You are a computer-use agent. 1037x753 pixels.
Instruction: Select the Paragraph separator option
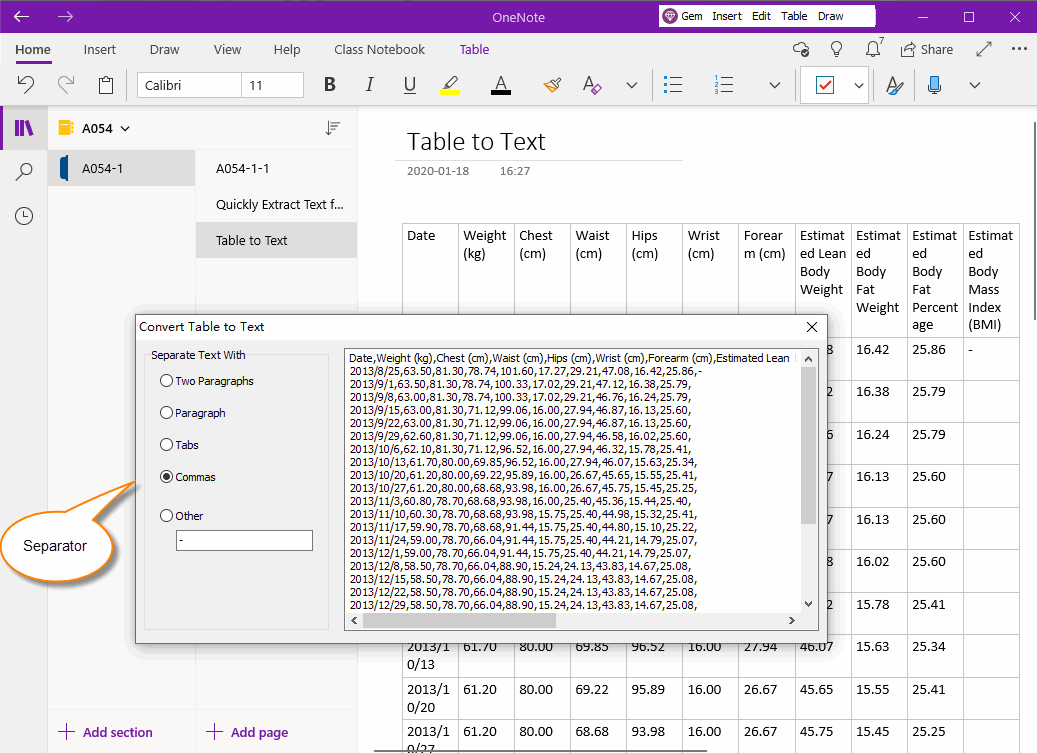click(x=192, y=413)
